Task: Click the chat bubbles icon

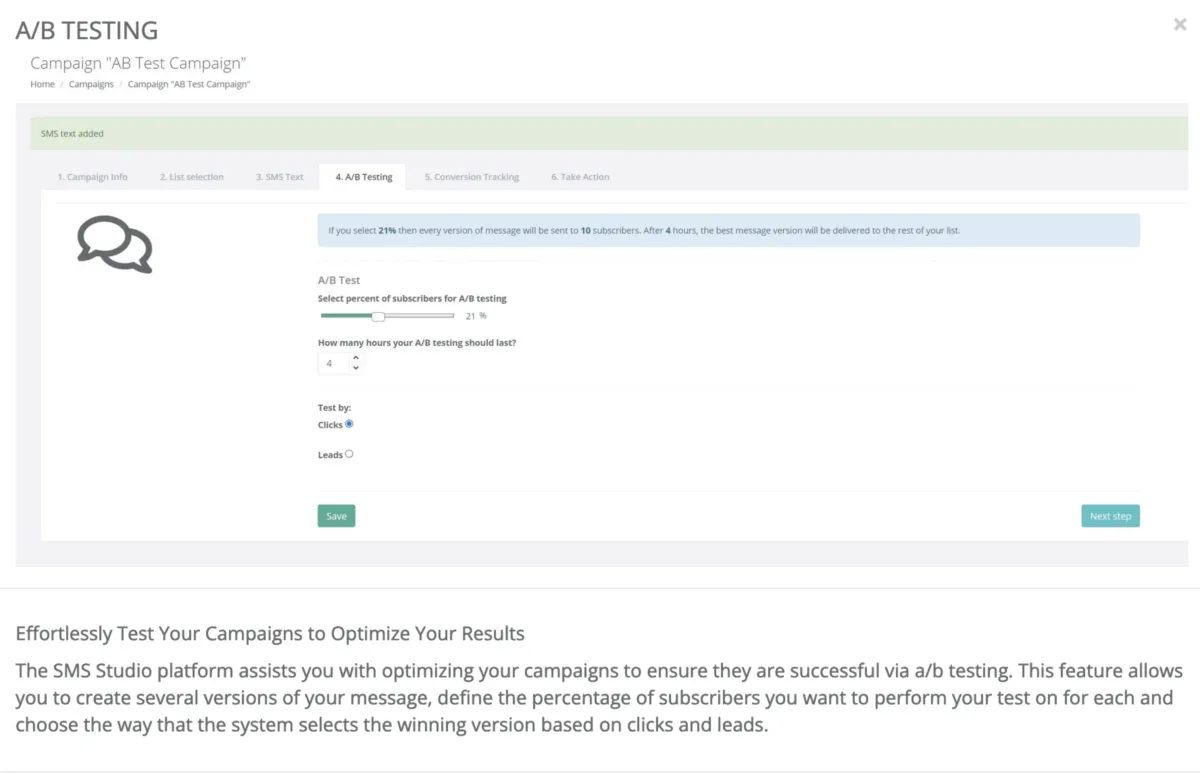Action: click(114, 244)
